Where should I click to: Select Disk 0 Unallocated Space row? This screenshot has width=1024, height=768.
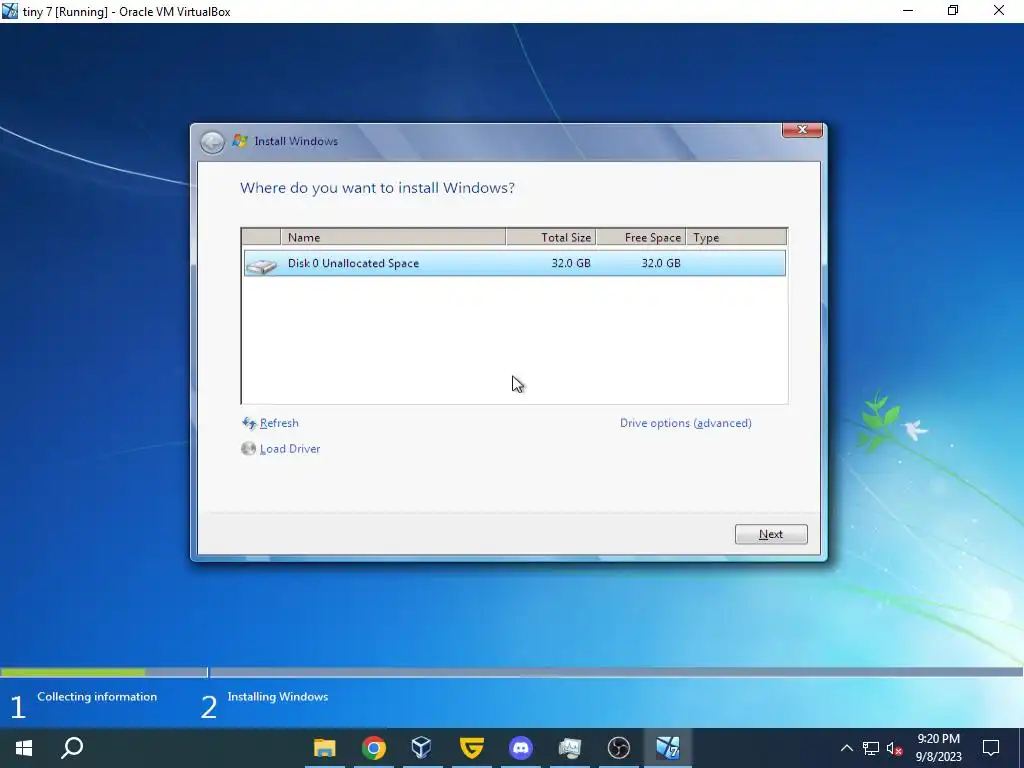coord(515,263)
